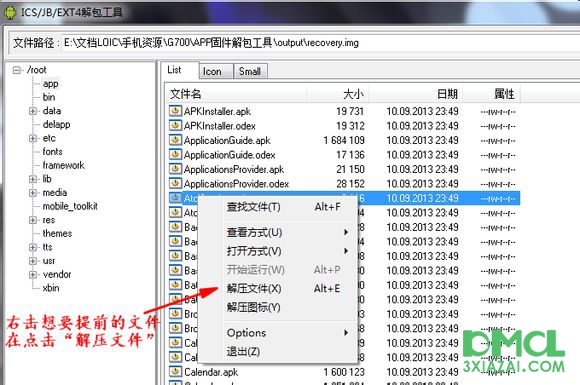Viewport: 580px width, 385px height.
Task: Select the themes folder in the tree
Action: click(x=57, y=233)
